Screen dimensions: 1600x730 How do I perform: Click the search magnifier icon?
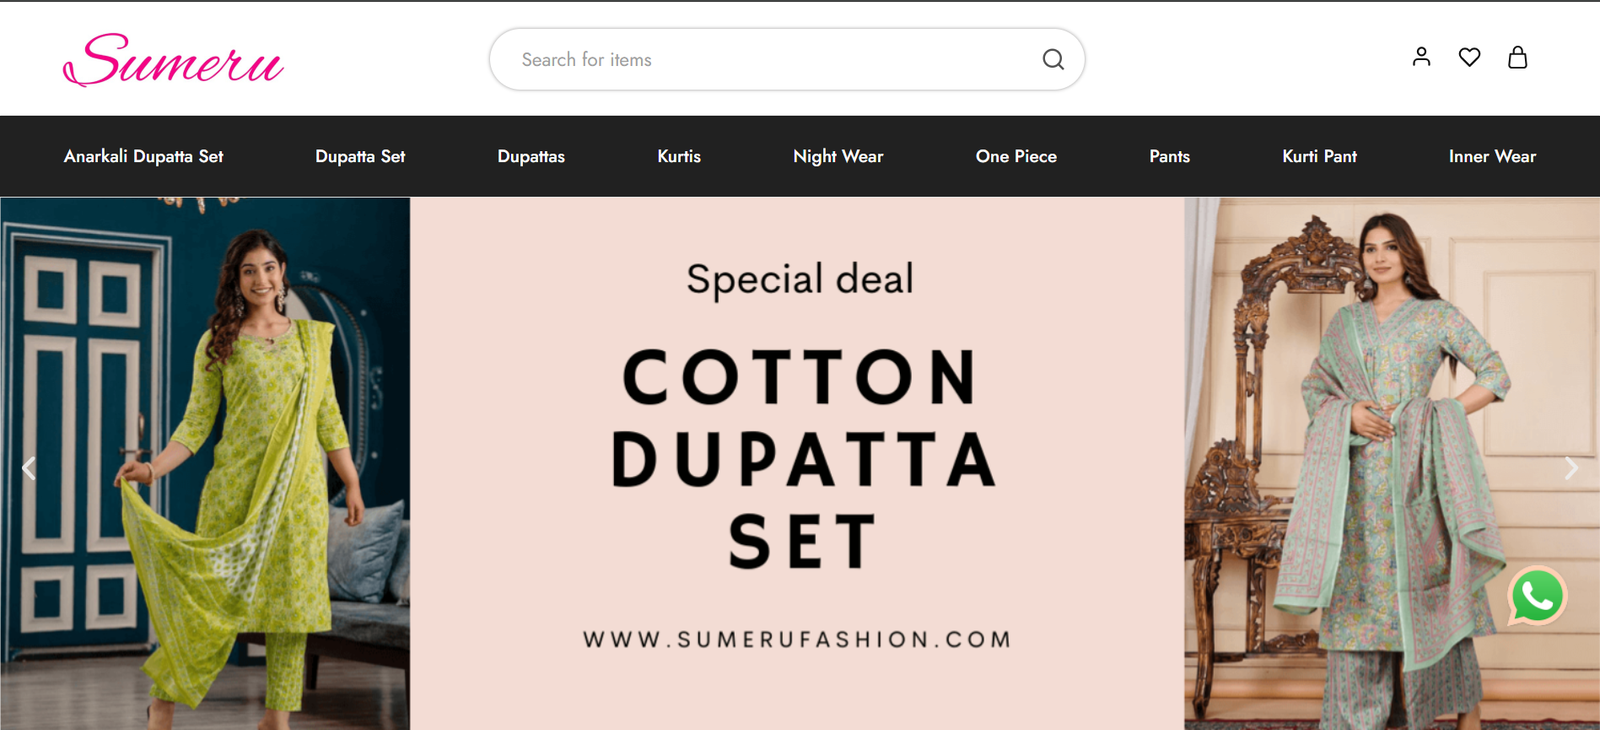coord(1053,59)
